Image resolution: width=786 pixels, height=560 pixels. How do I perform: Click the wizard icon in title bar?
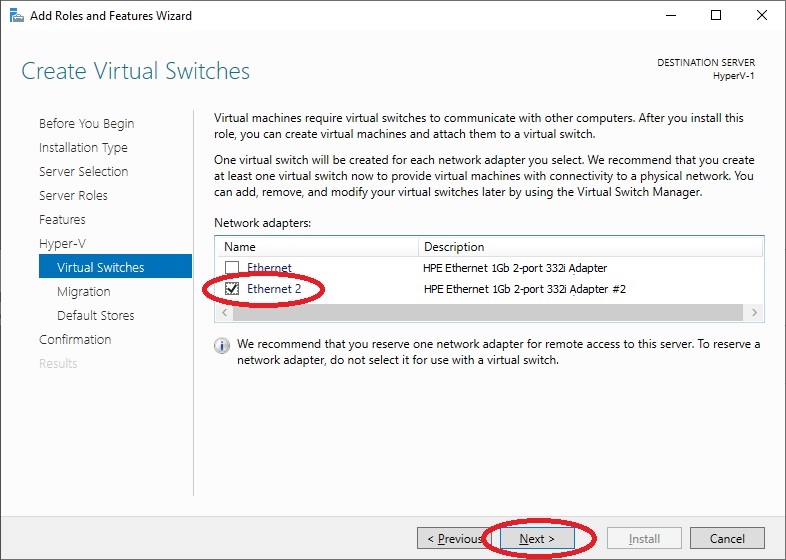pos(17,16)
